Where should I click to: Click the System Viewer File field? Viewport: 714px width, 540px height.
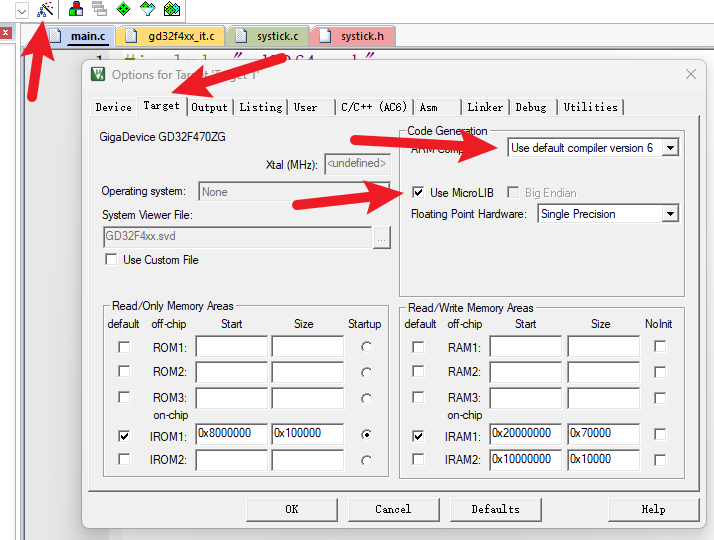click(x=238, y=237)
